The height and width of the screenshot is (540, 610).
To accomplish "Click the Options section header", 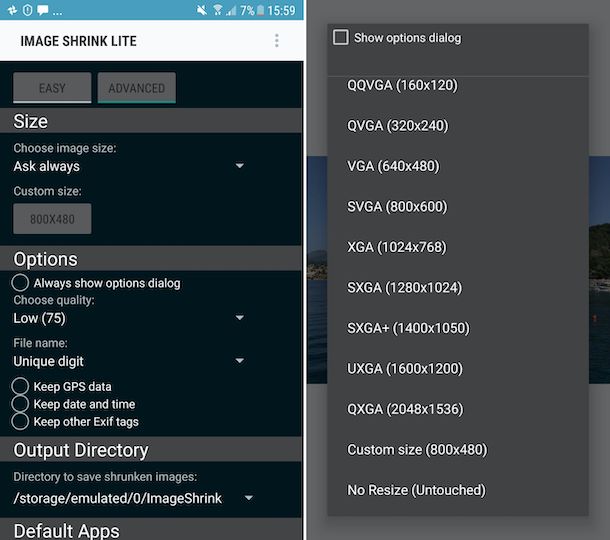I will click(151, 258).
